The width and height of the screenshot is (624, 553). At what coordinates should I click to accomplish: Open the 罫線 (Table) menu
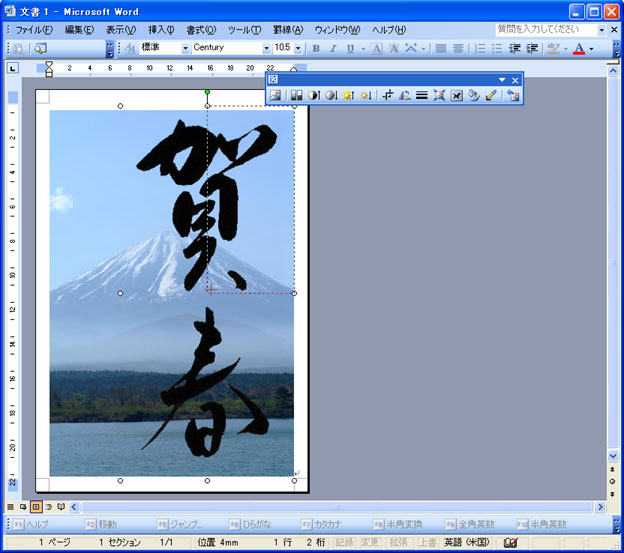tap(289, 29)
